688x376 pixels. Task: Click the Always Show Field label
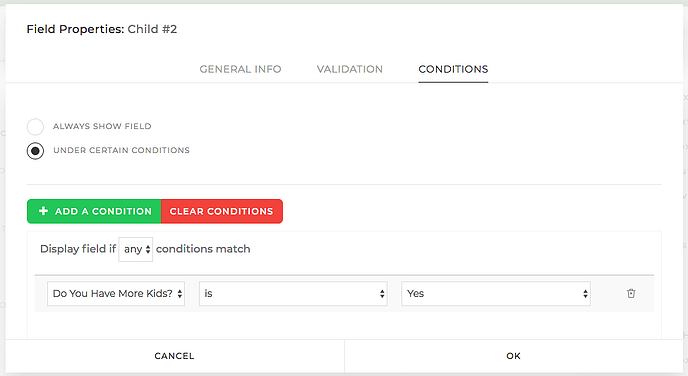click(102, 126)
